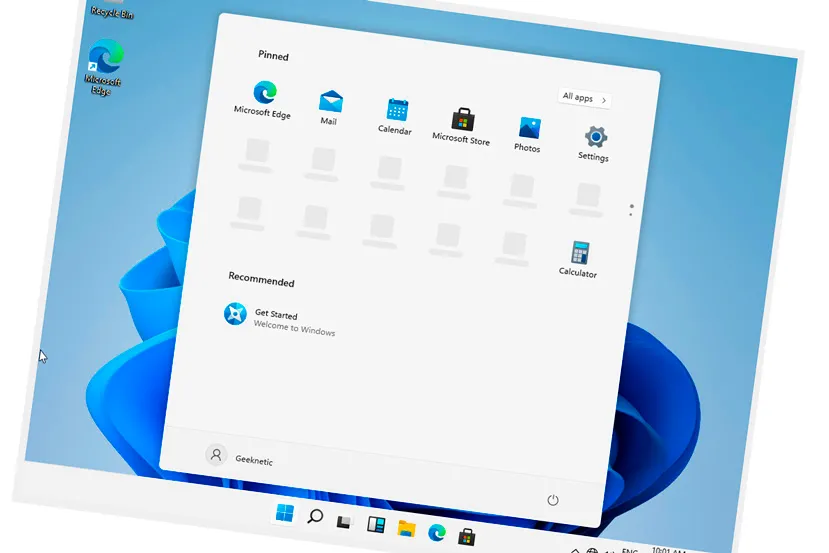Select the Recycle Bin desktop icon
Image resolution: width=829 pixels, height=553 pixels.
click(112, 11)
